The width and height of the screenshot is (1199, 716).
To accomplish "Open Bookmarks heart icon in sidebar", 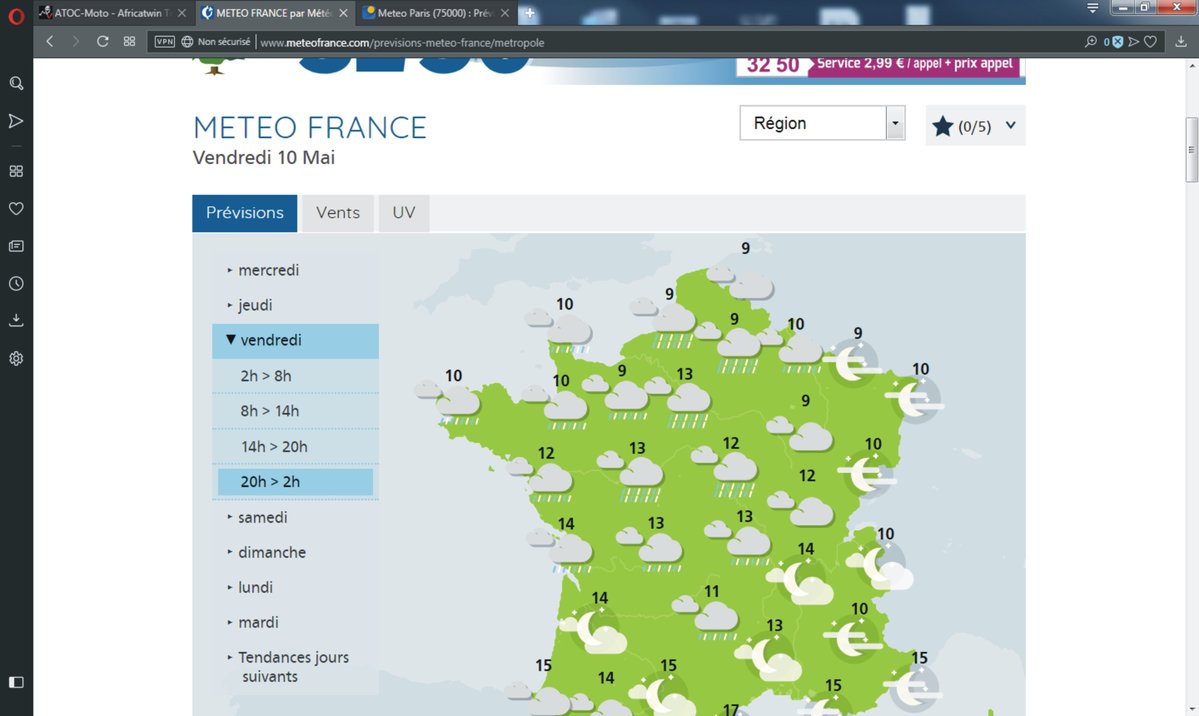I will [16, 208].
